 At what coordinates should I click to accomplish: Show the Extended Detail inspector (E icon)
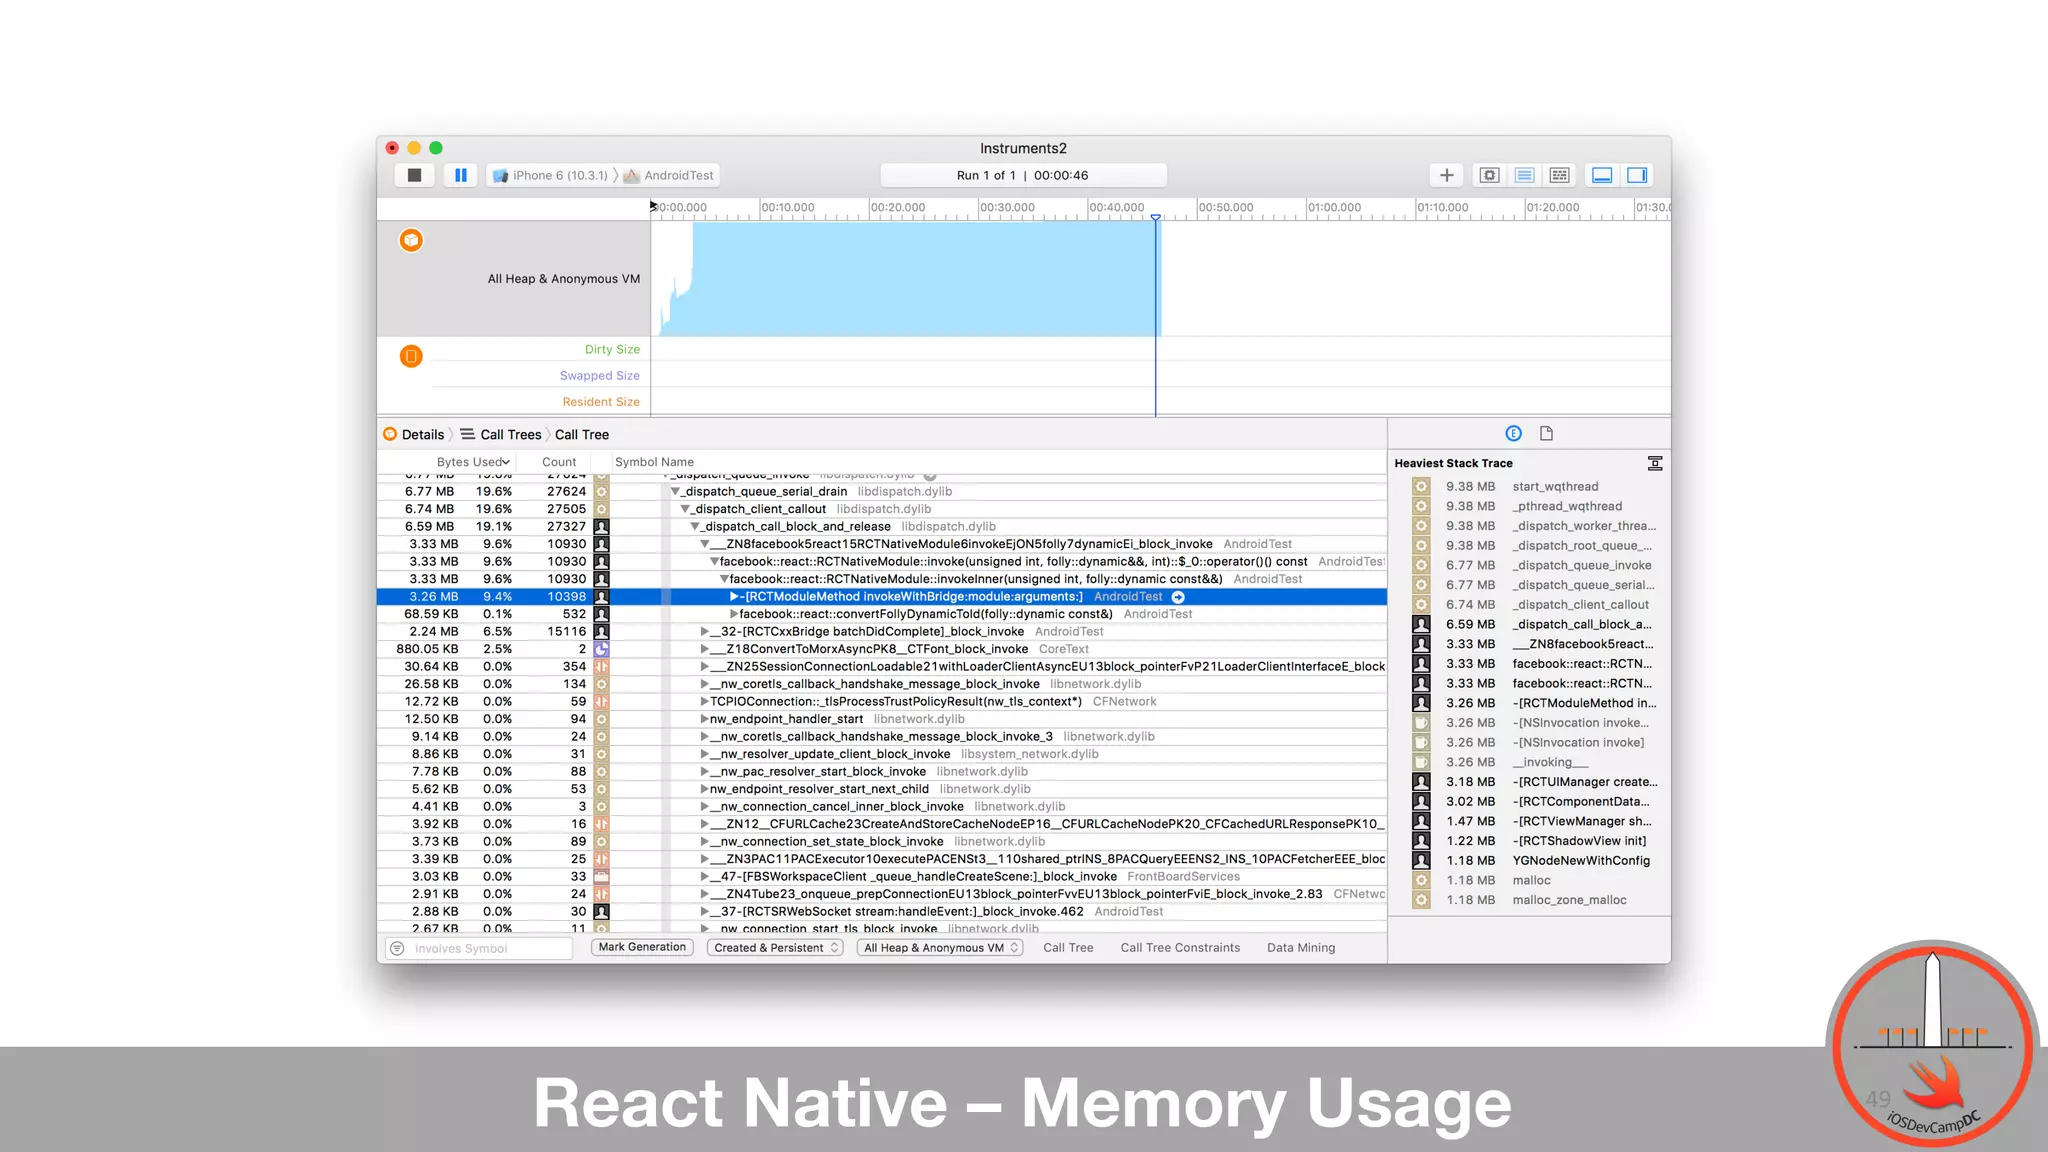point(1513,433)
